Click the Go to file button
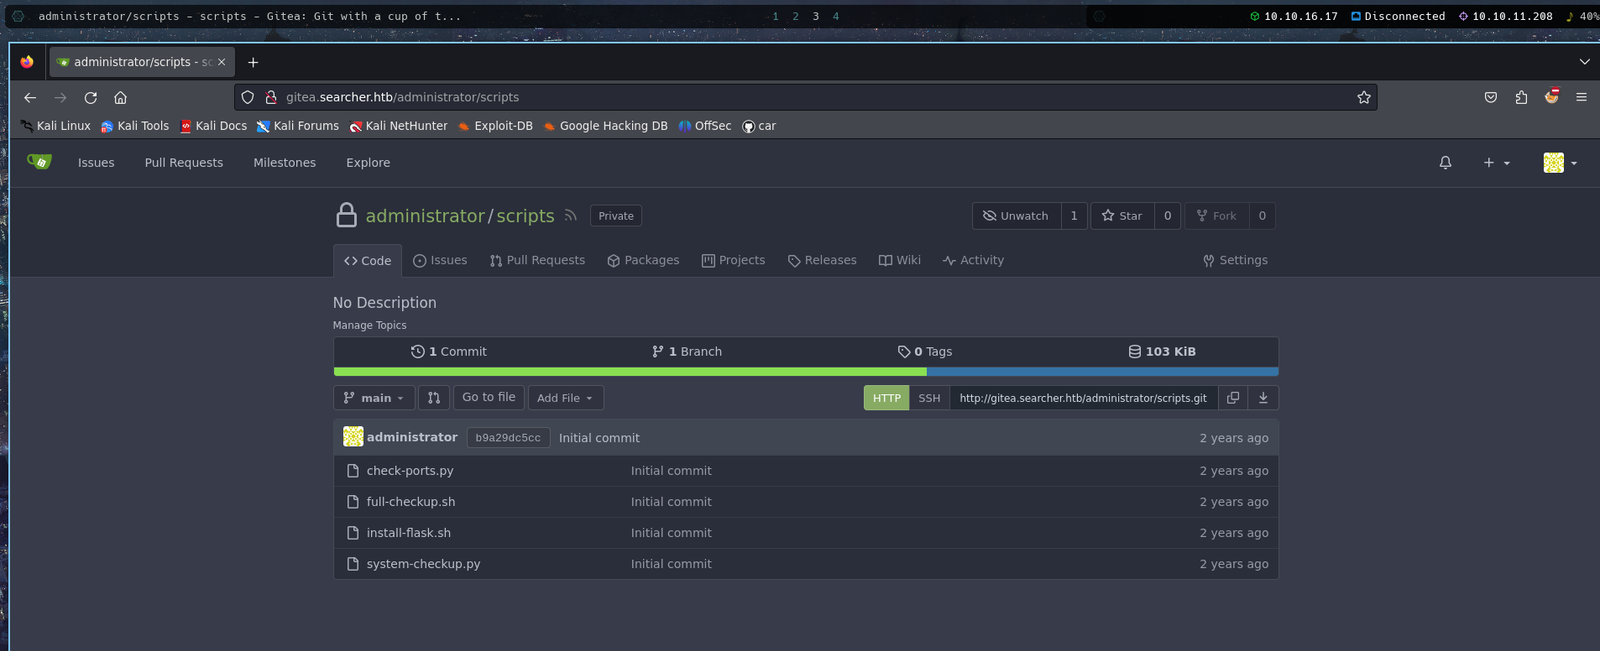 tap(488, 397)
